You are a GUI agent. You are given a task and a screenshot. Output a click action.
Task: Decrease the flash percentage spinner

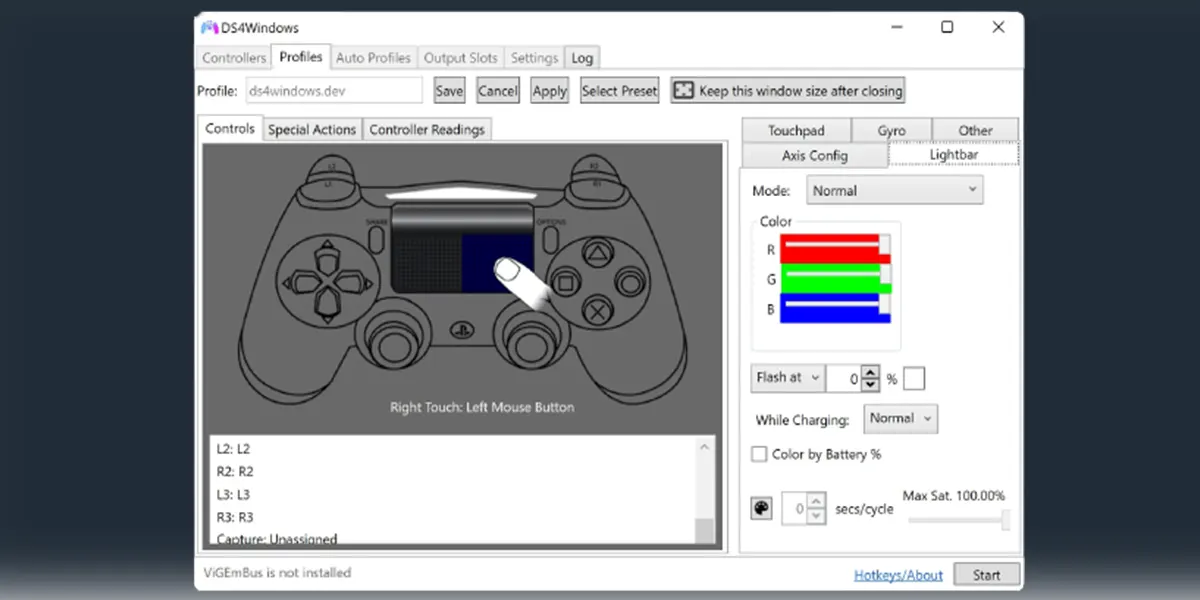(x=870, y=385)
